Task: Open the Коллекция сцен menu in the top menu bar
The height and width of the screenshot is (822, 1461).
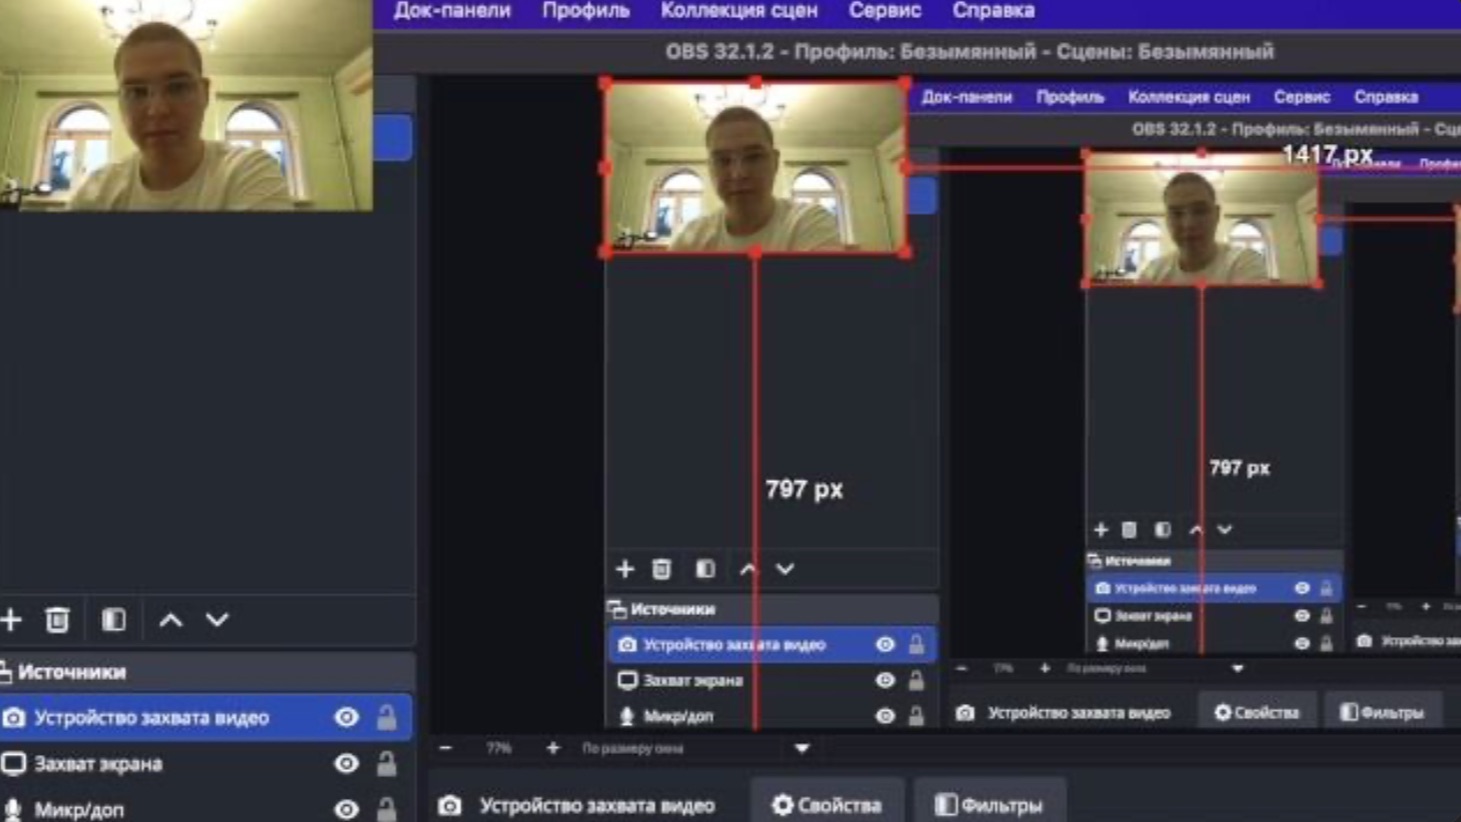Action: [739, 11]
